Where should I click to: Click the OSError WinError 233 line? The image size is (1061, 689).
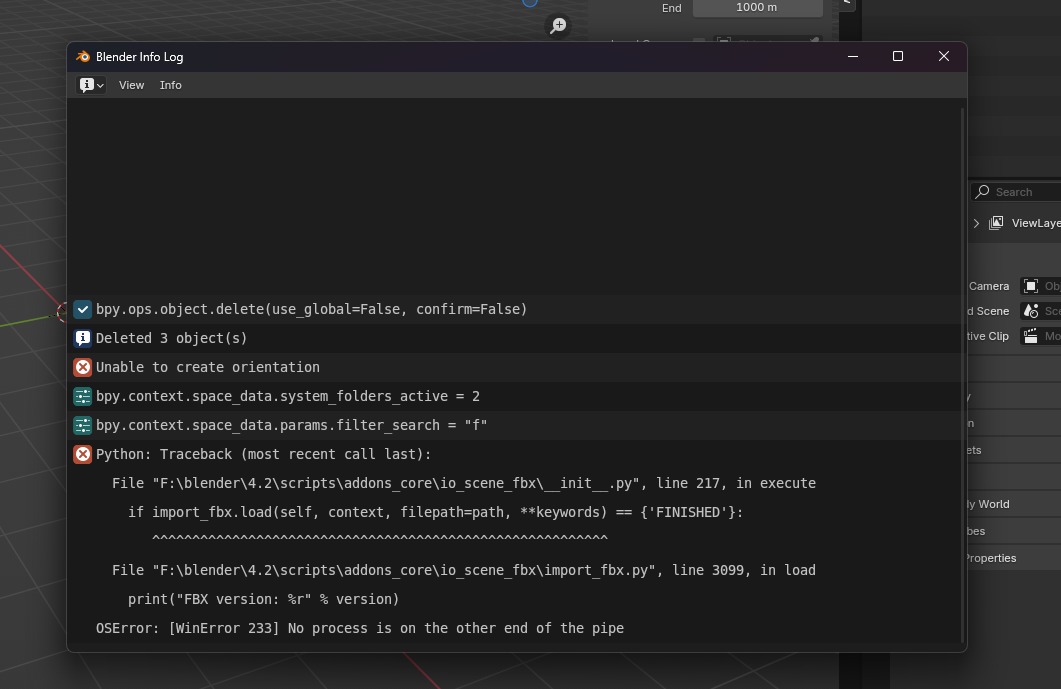pyautogui.click(x=360, y=628)
